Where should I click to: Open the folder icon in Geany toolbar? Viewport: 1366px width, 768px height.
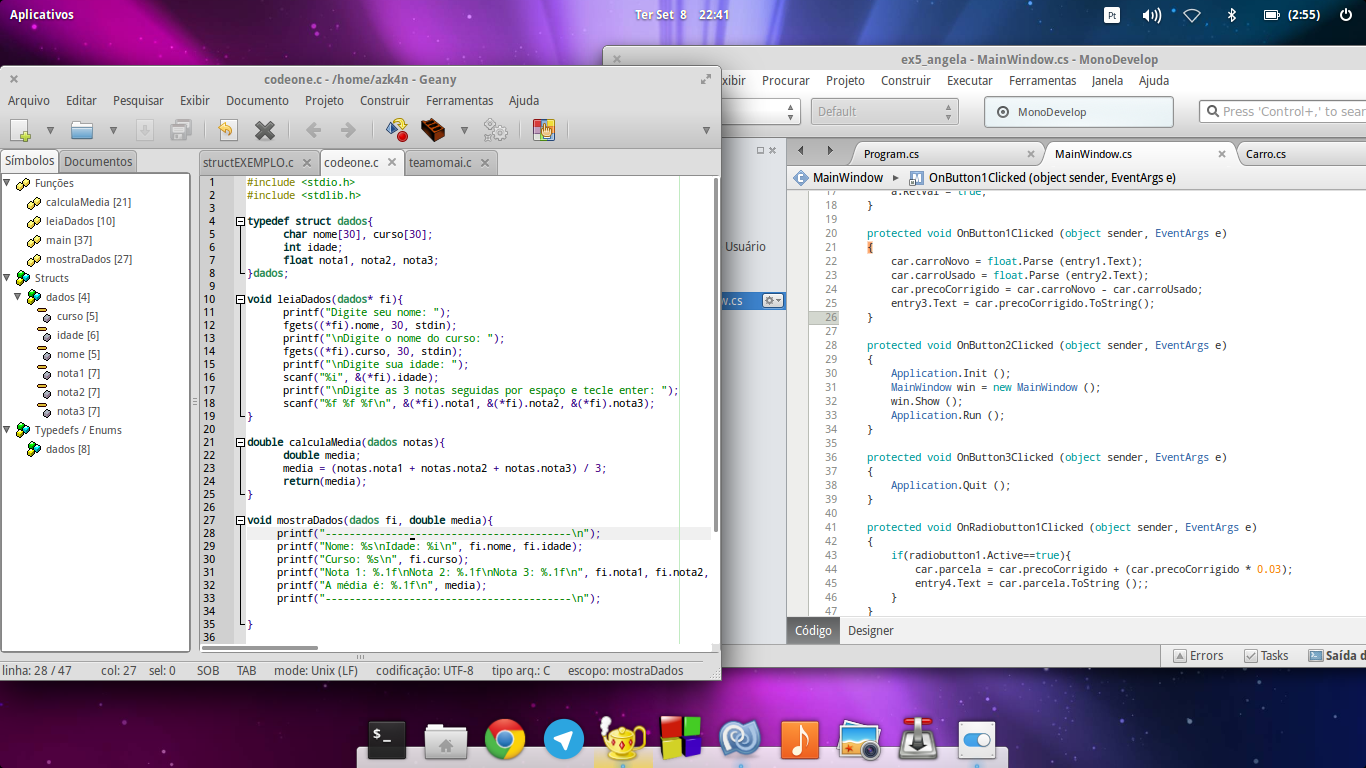[81, 129]
